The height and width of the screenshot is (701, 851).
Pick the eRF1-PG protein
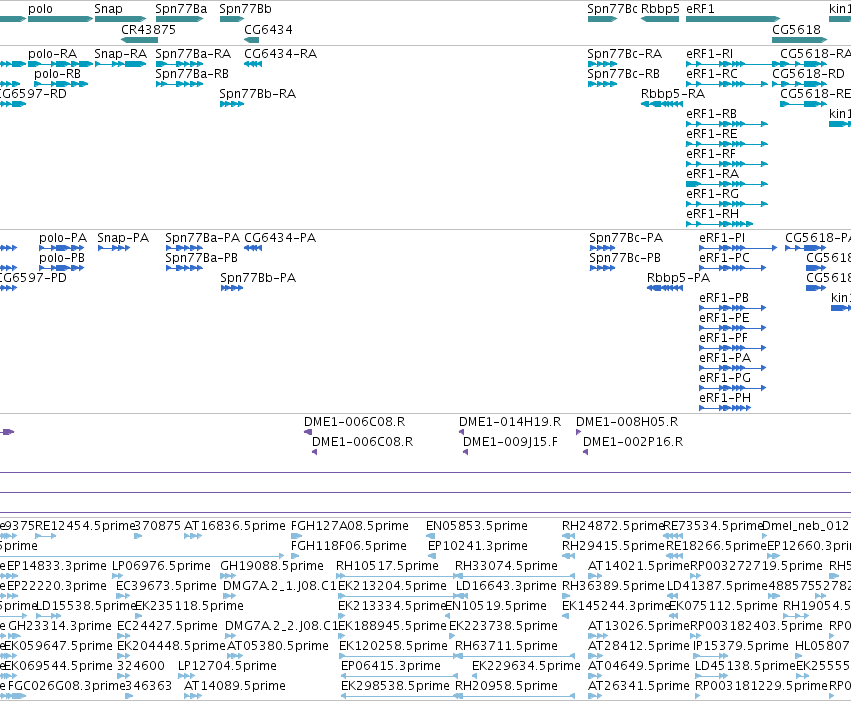click(733, 388)
